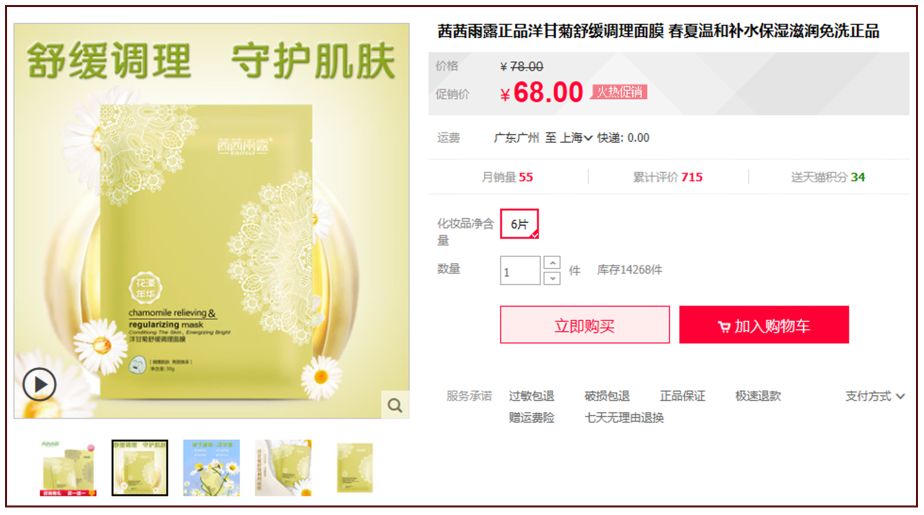924x515 pixels.
Task: Play the product video
Action: 39,384
